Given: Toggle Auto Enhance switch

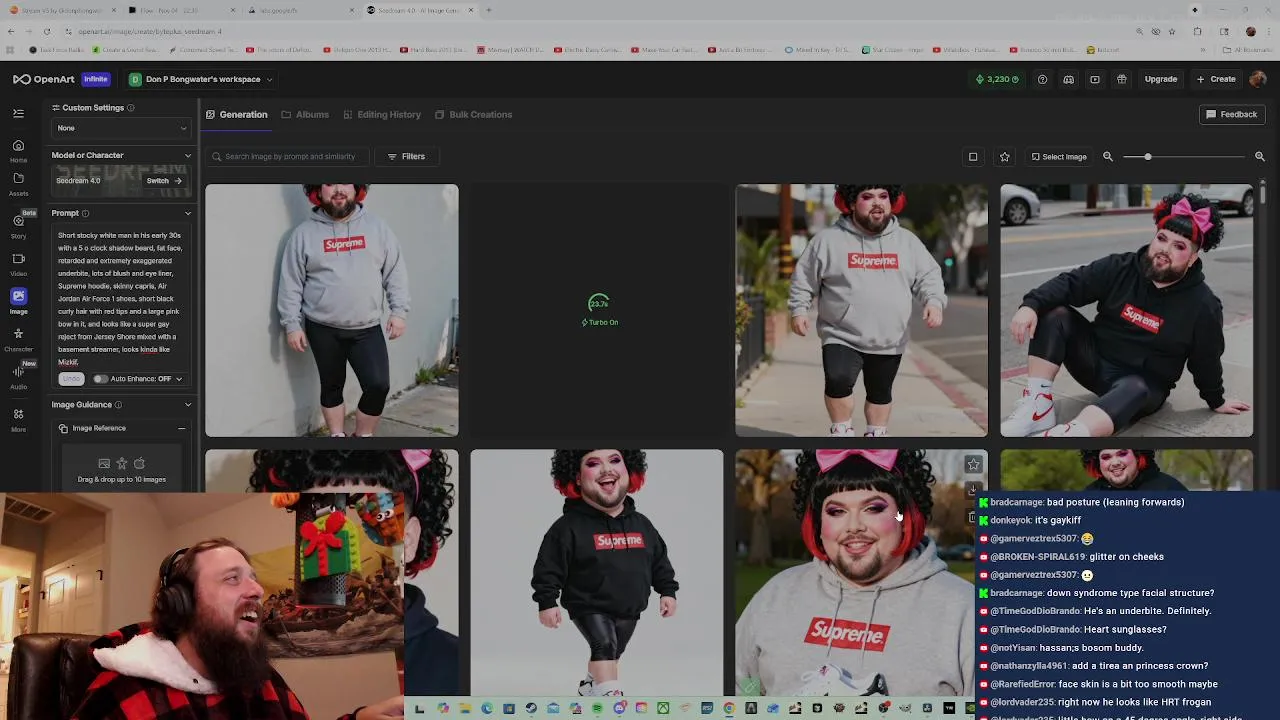Looking at the screenshot, I should (x=100, y=379).
